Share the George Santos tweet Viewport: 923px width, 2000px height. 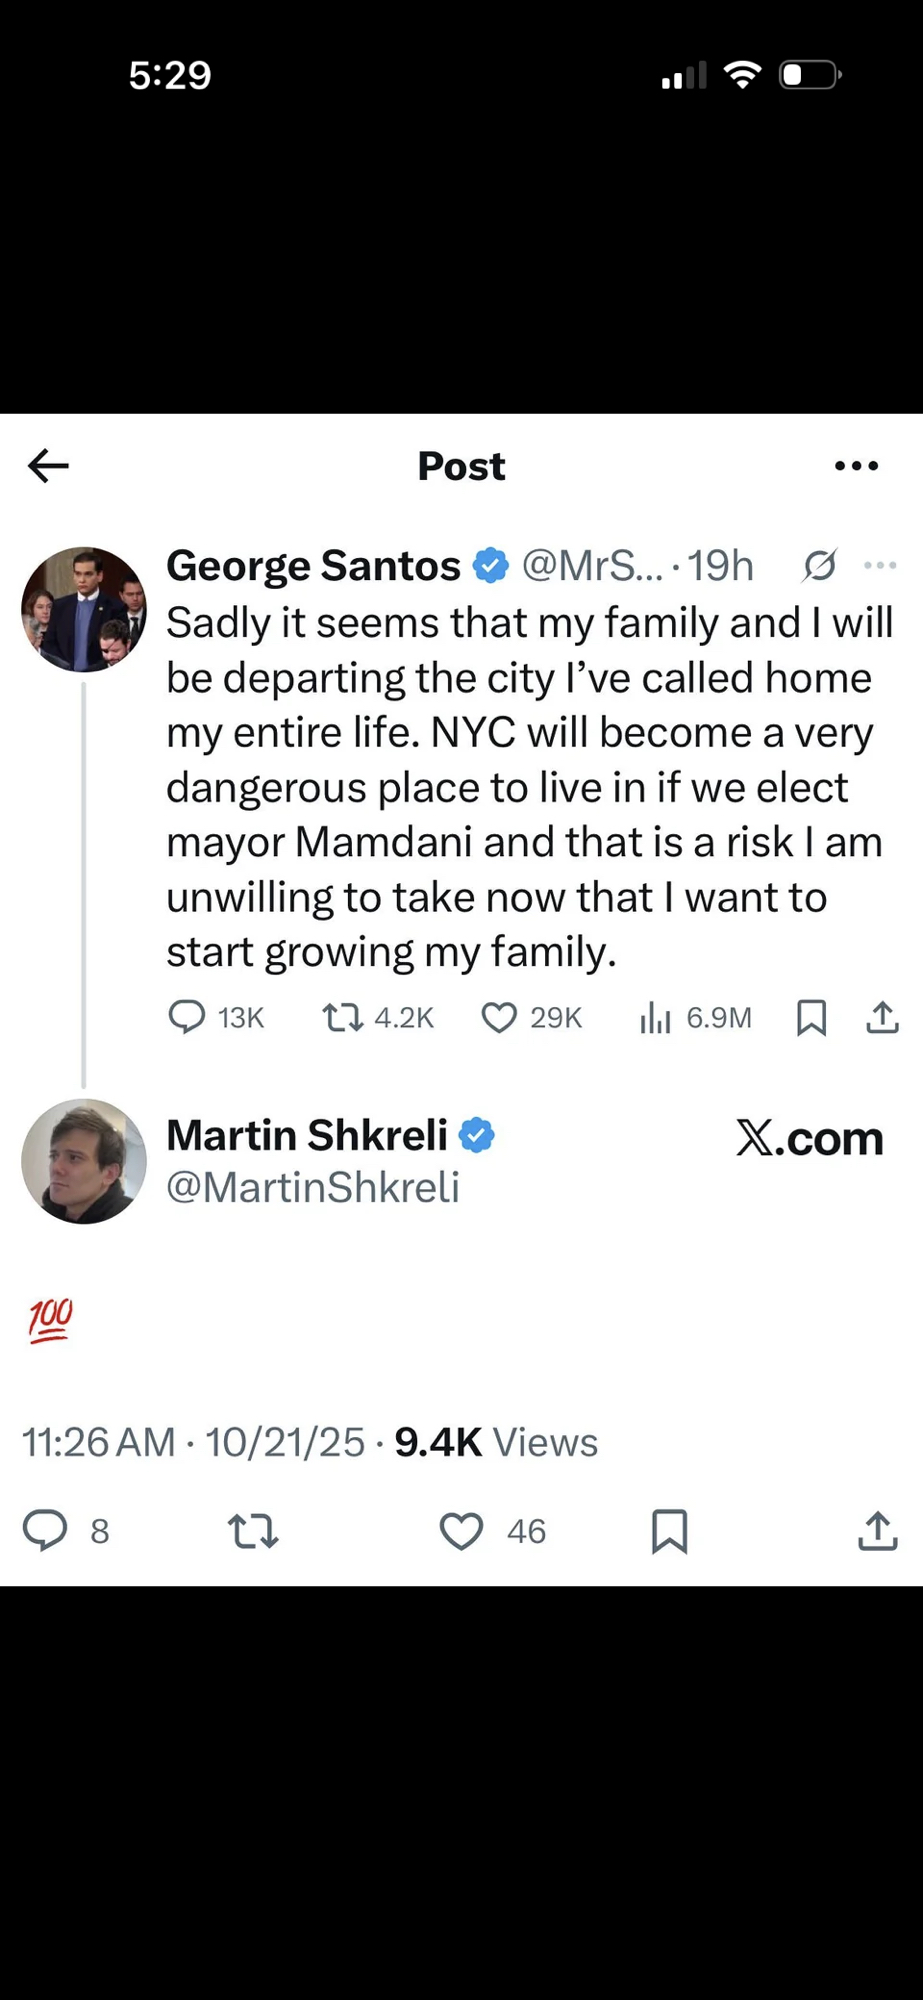point(882,1018)
